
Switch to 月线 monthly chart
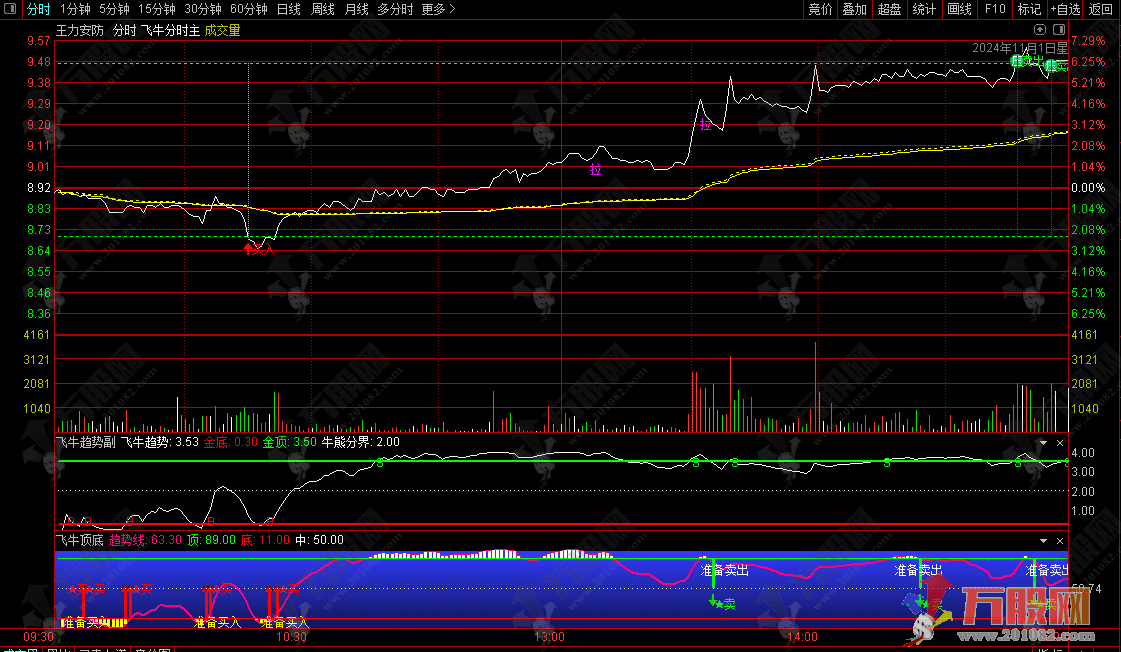[x=357, y=9]
